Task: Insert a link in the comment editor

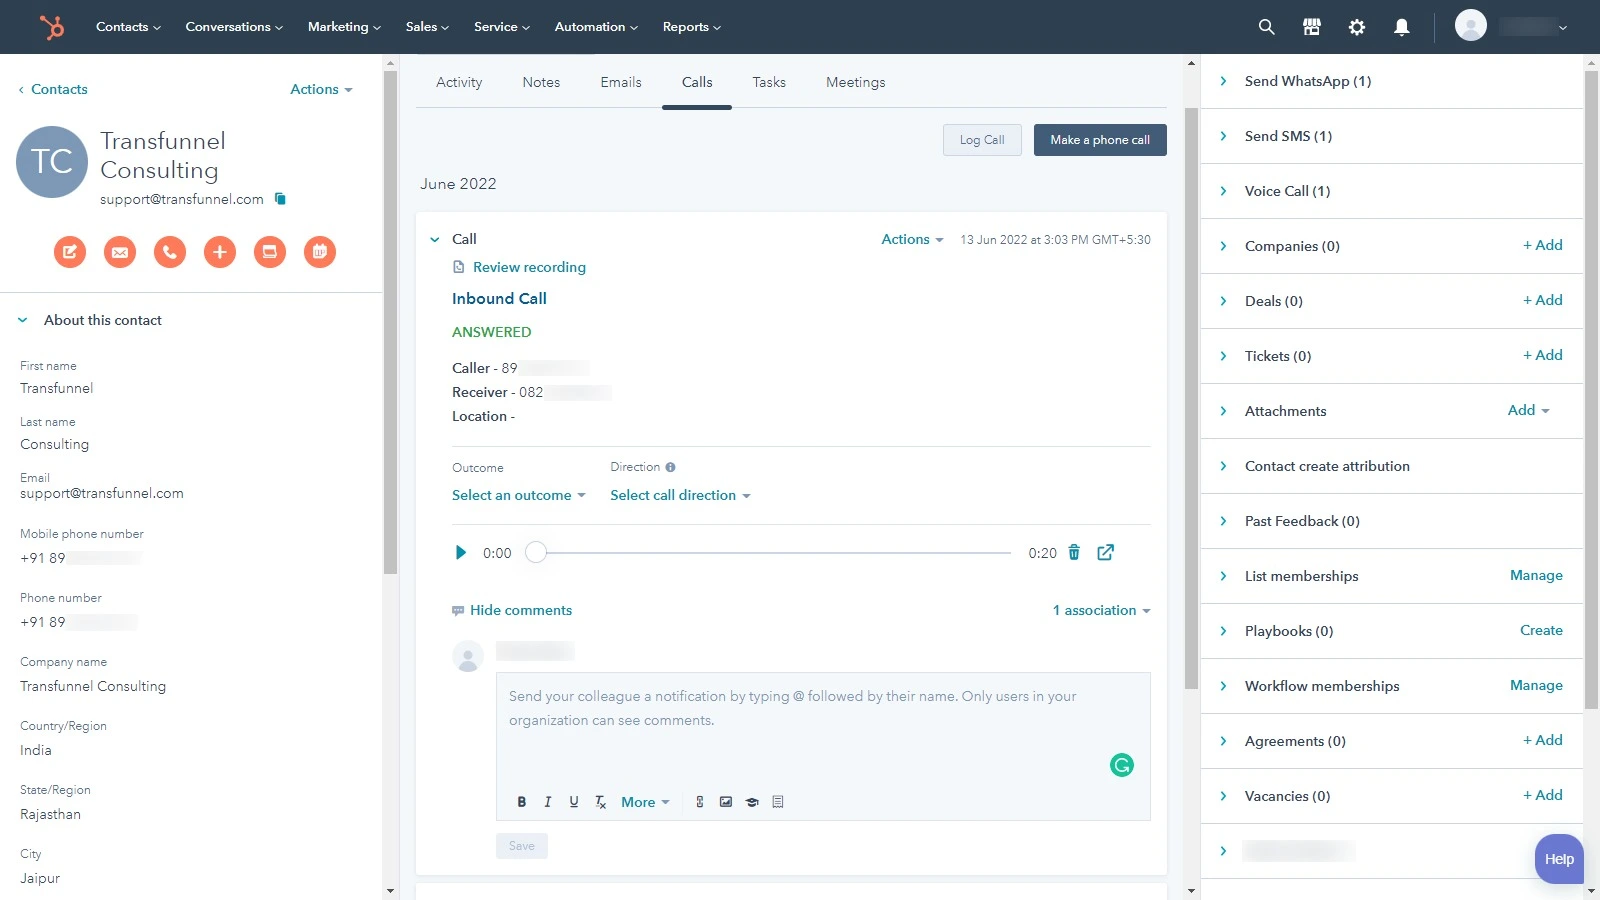Action: coord(699,801)
